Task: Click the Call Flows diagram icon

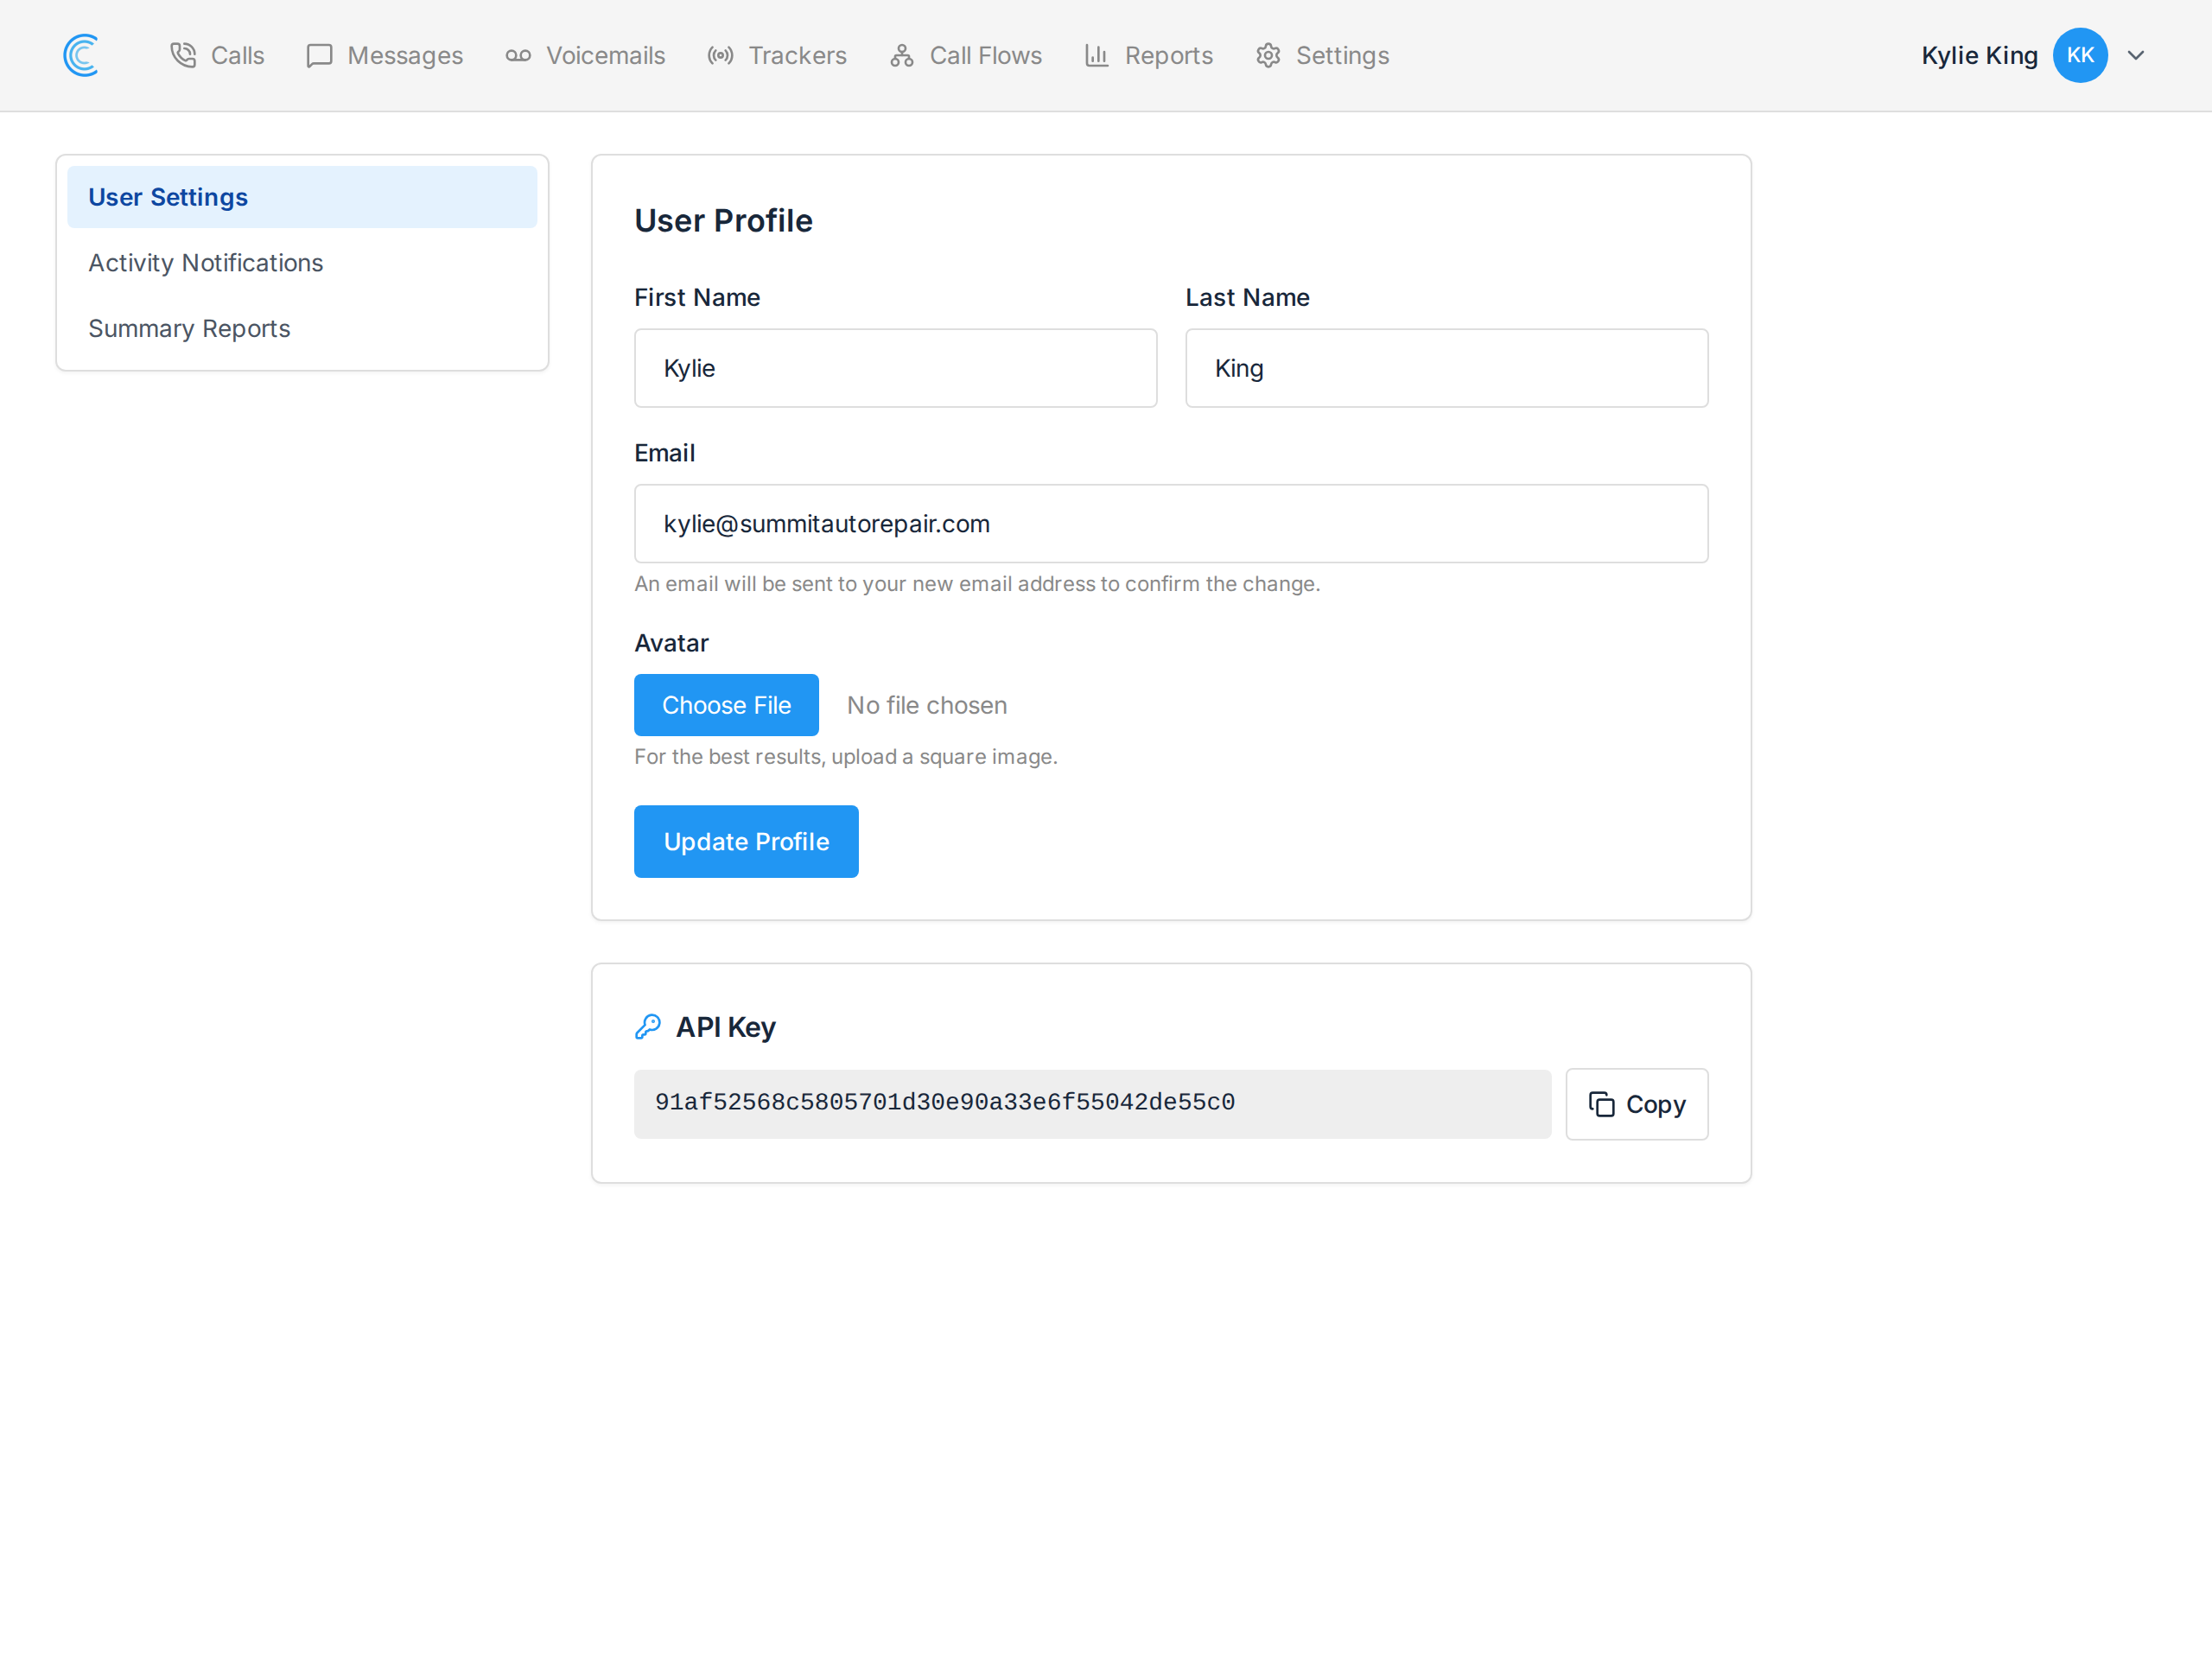Action: [x=902, y=55]
